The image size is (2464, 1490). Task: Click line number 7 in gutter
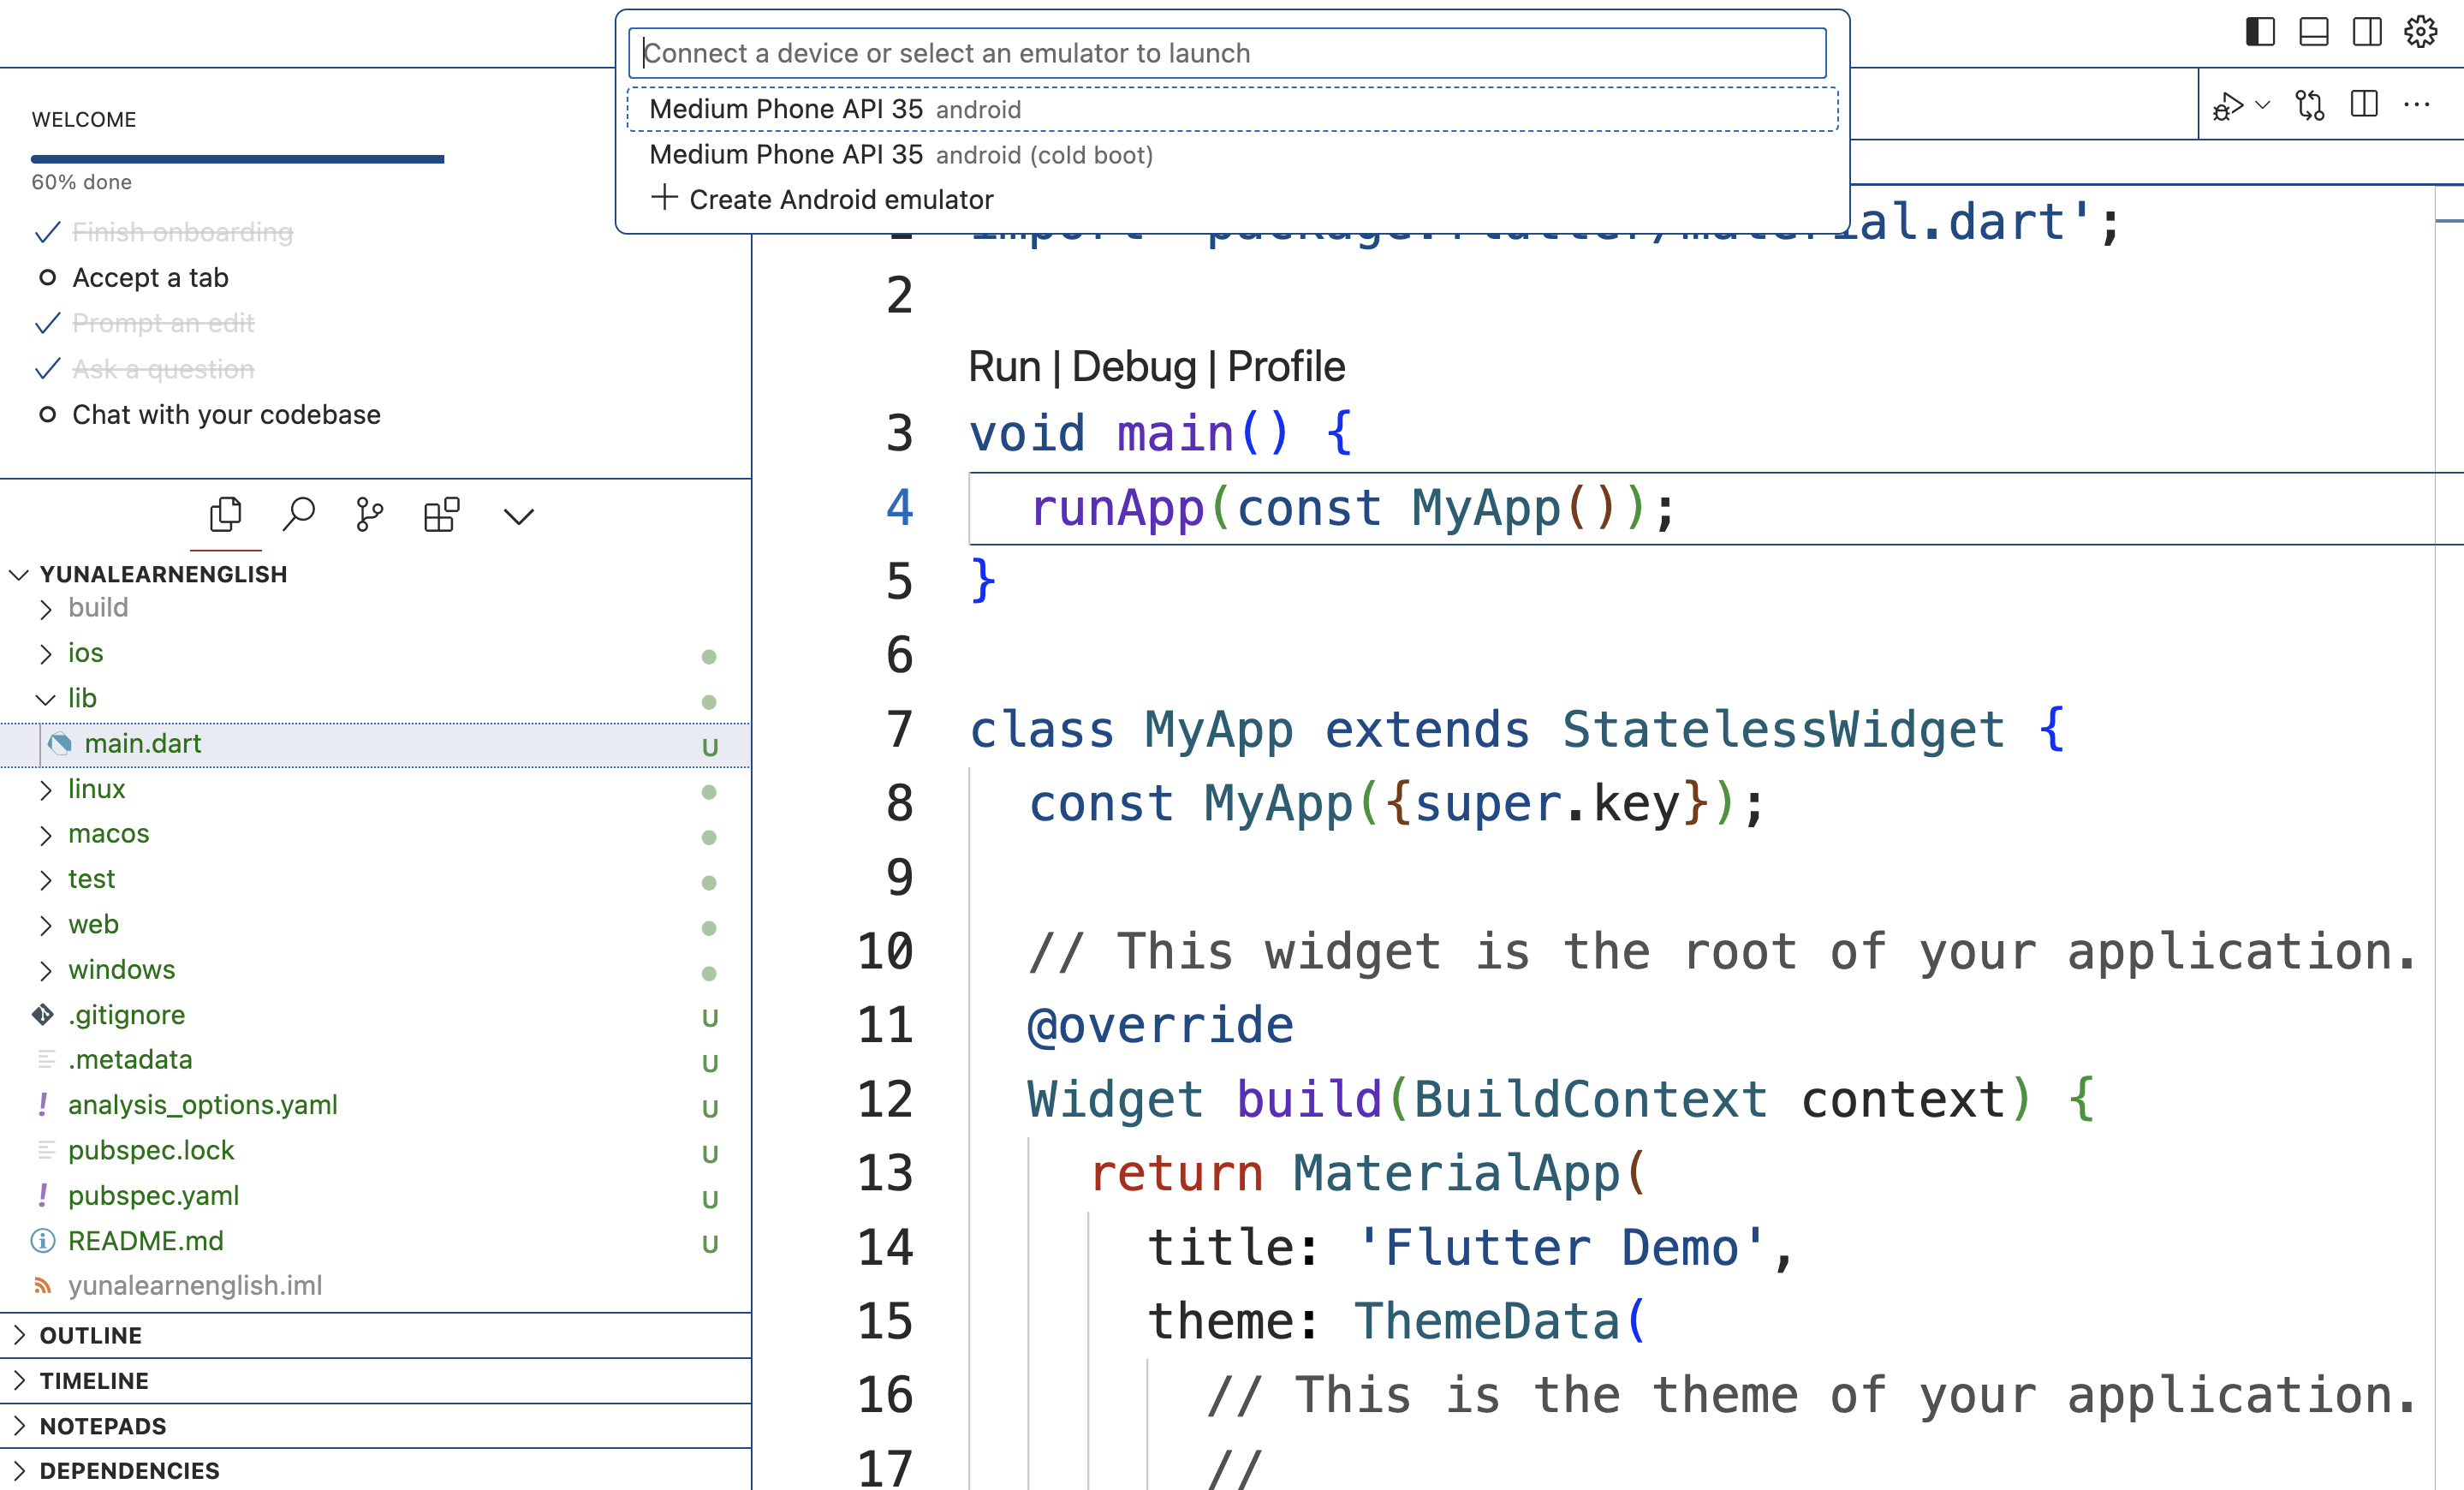point(899,729)
